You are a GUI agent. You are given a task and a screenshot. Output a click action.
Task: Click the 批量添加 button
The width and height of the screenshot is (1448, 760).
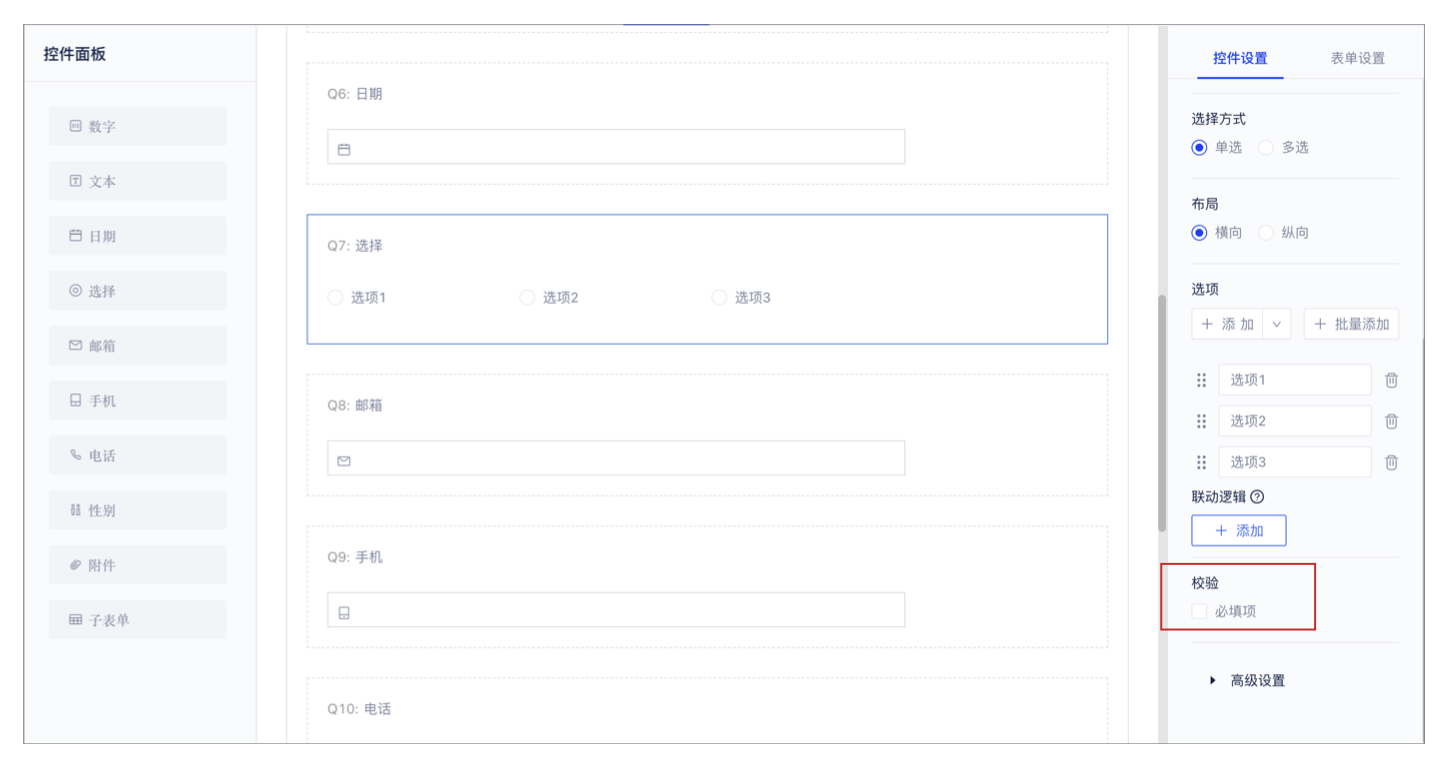click(x=1351, y=324)
